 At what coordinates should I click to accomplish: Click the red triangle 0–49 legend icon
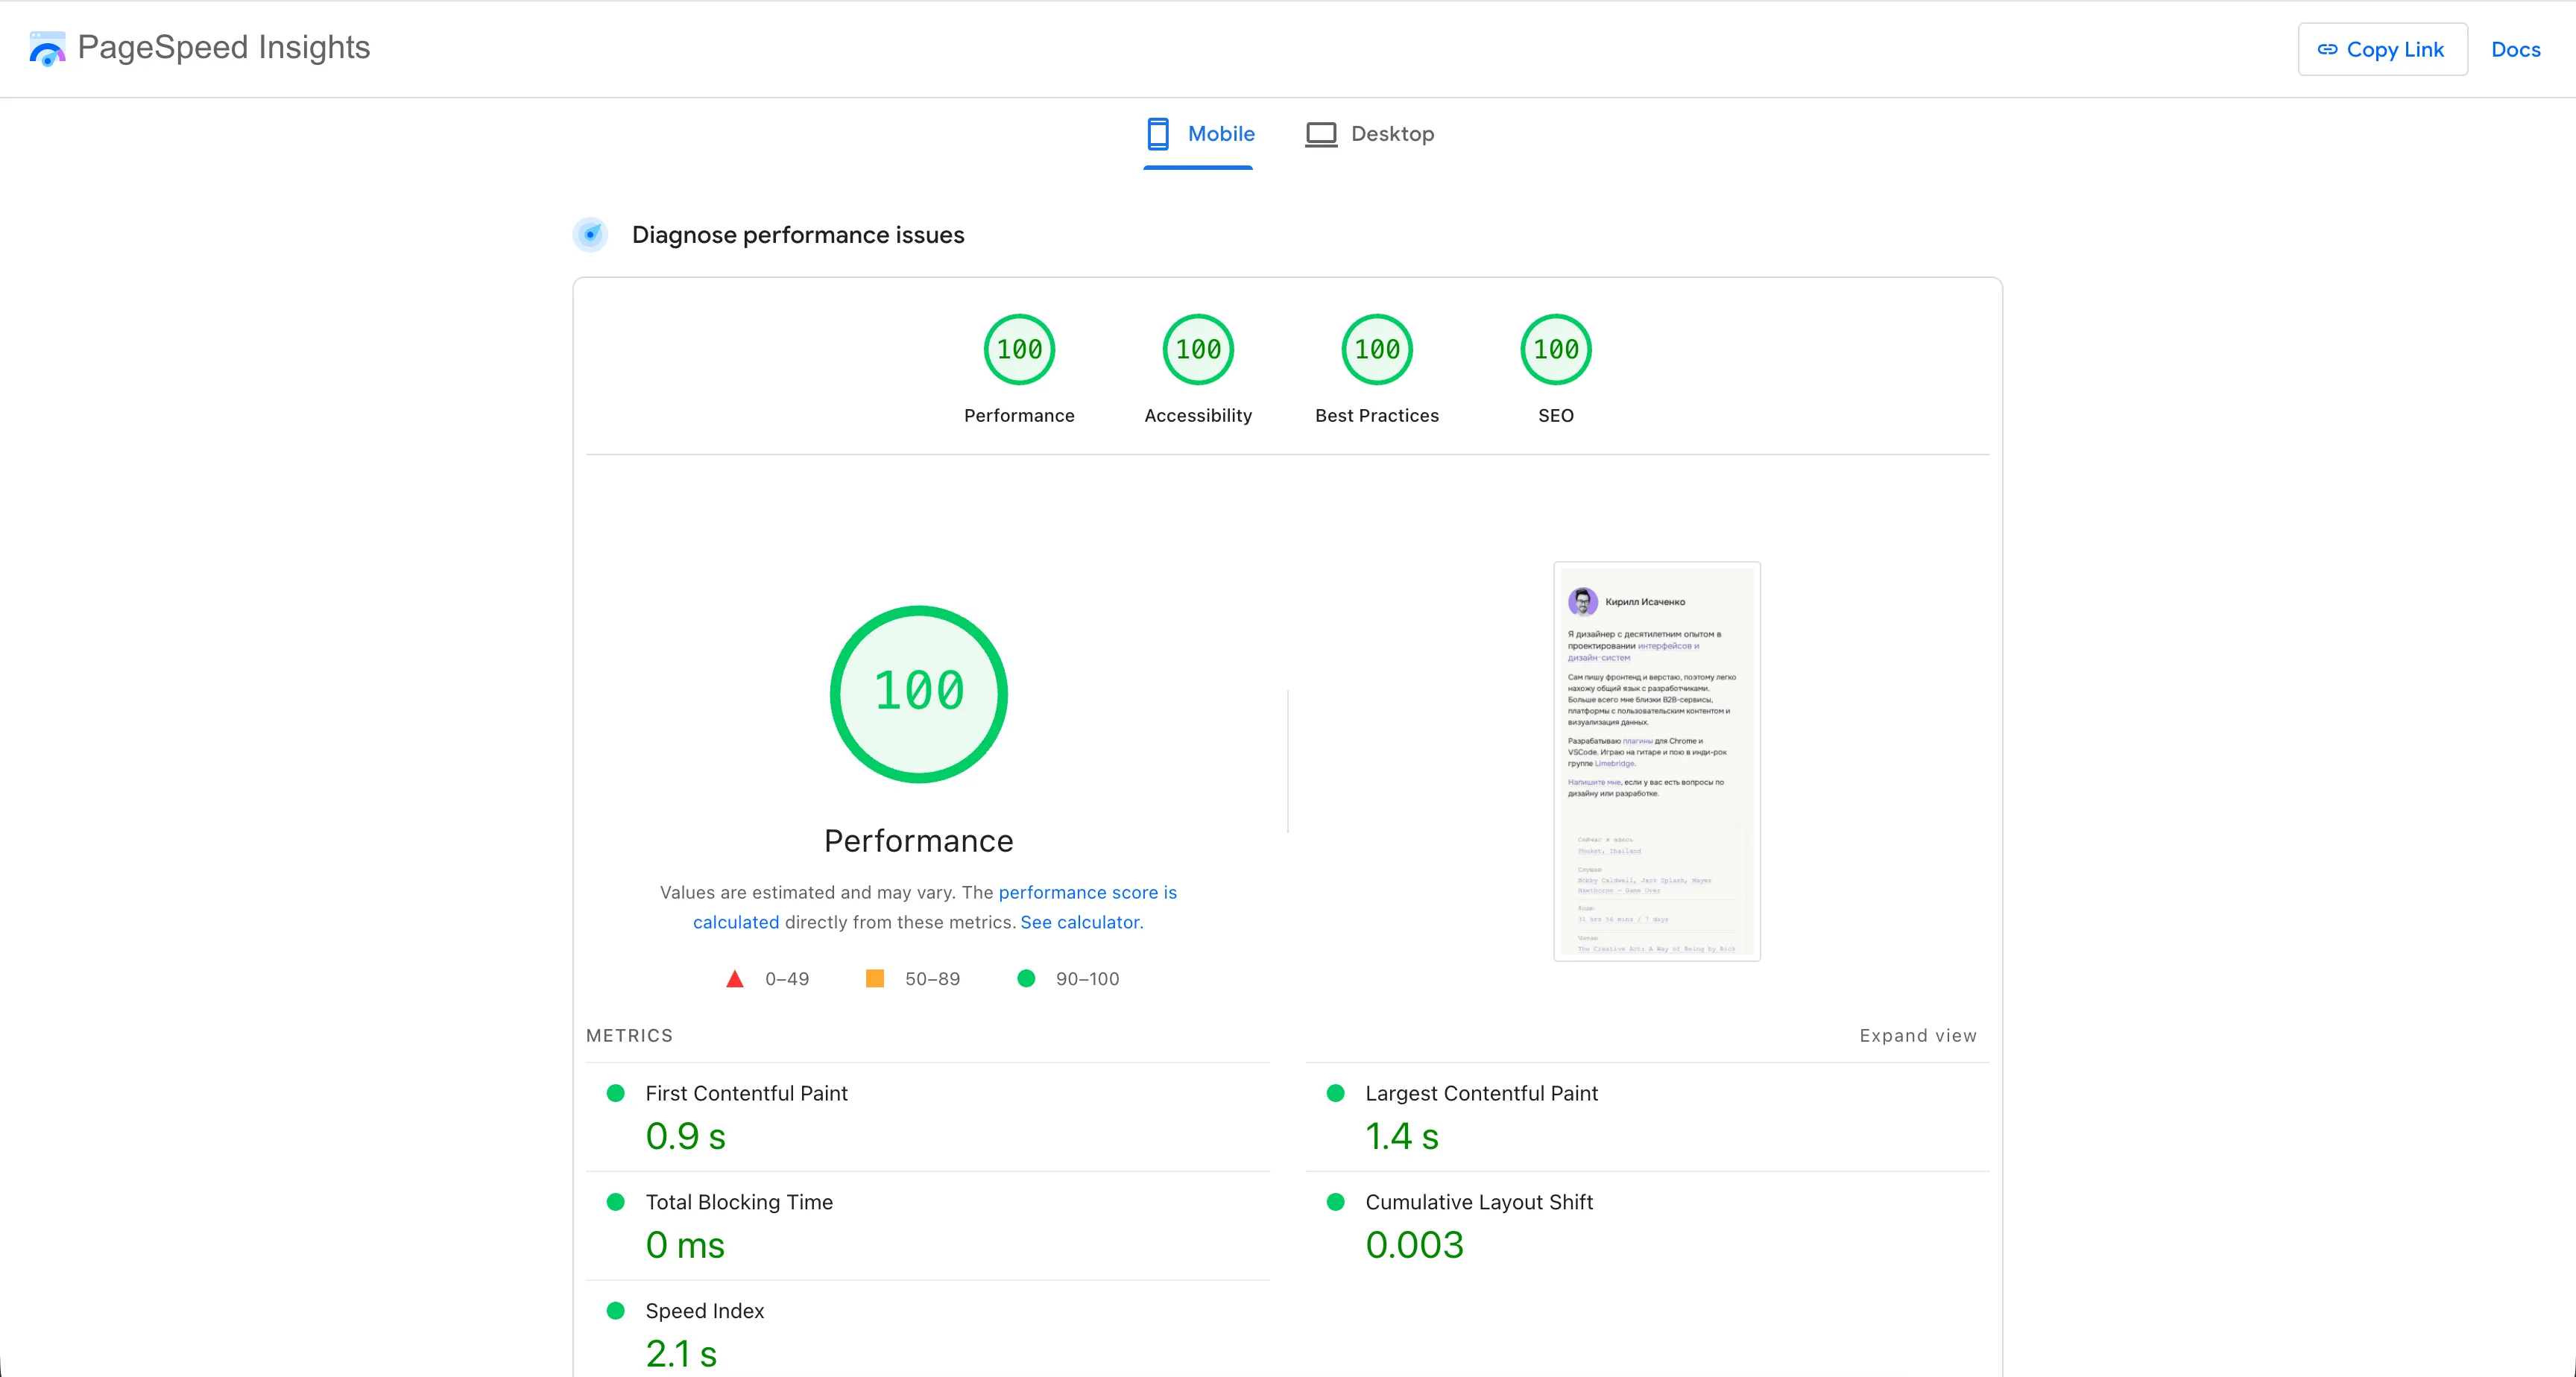[x=734, y=979]
